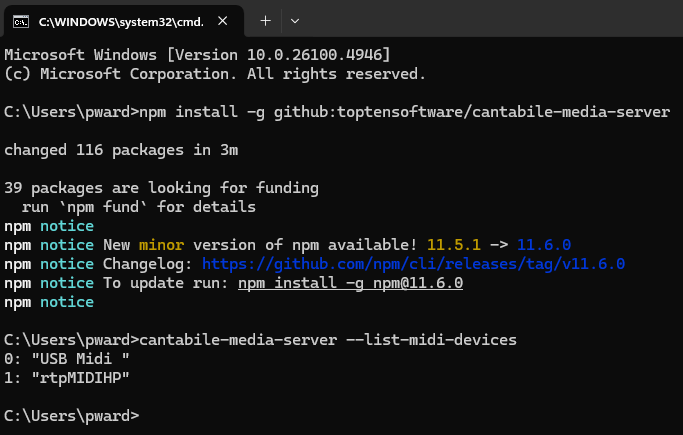Click the "rtpMIDIHP" device line
Screen dimensions: 683x435
[x=67, y=377]
